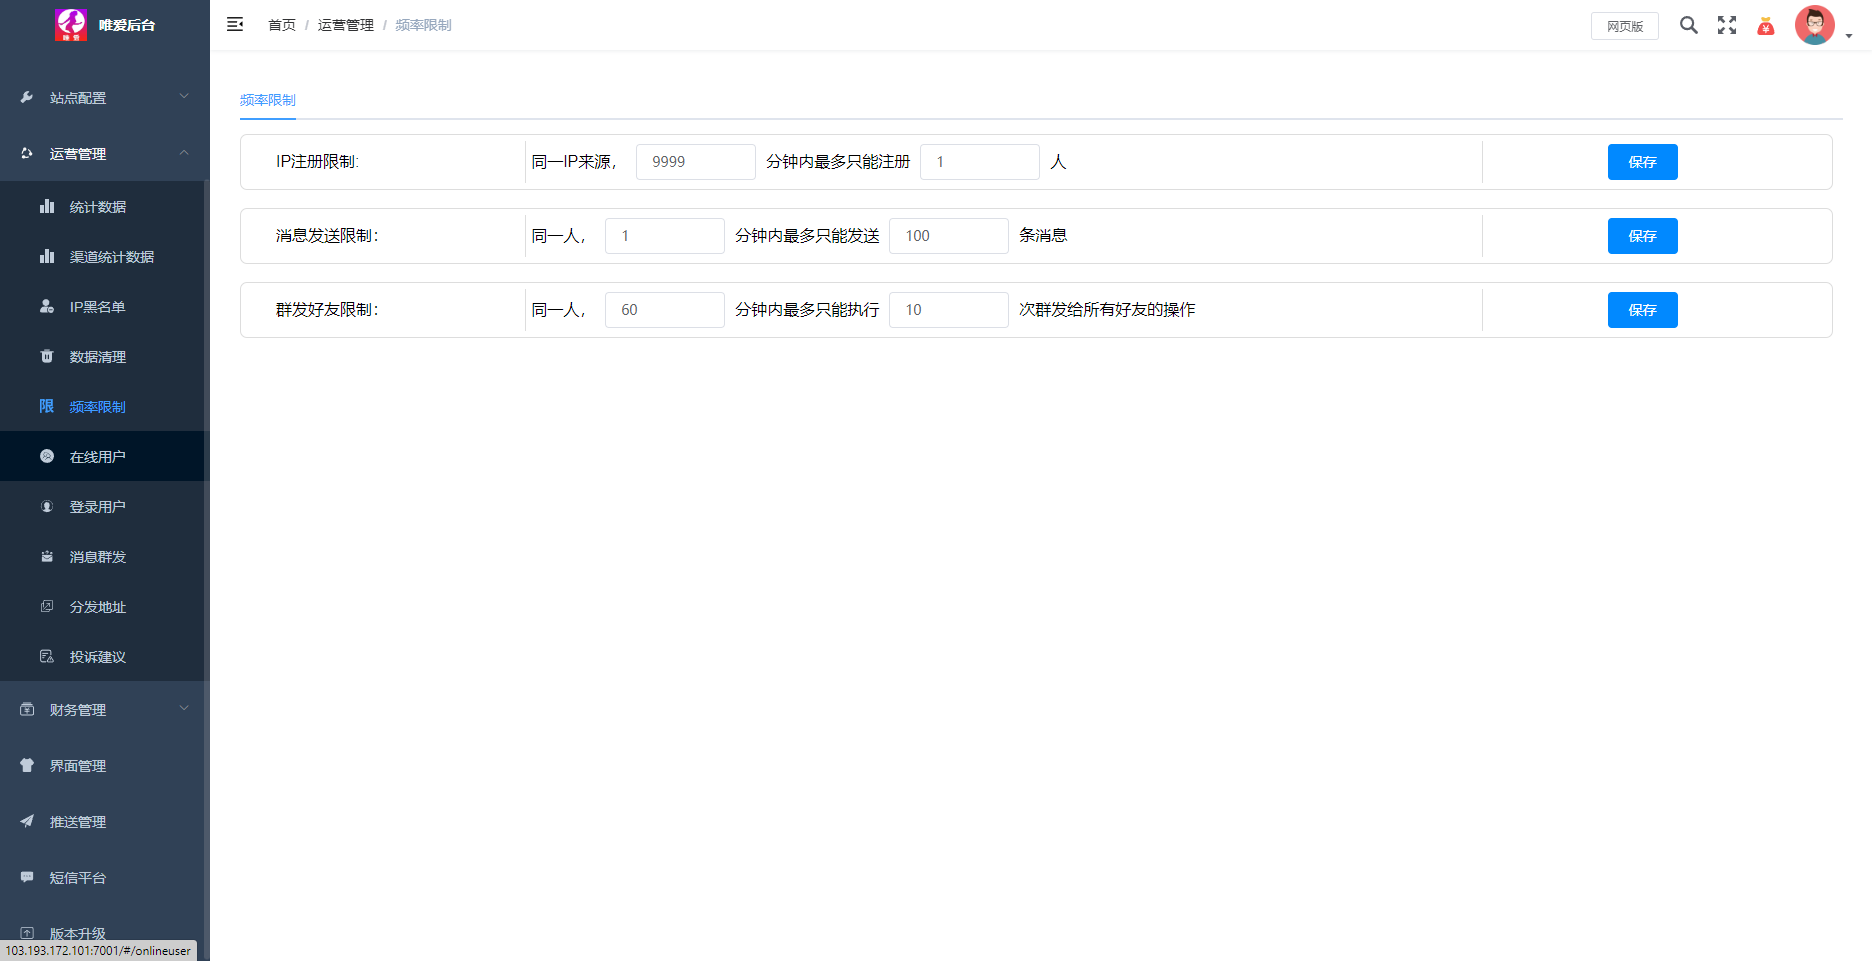
Task: Open the IP黑名单 page
Action: 97,307
